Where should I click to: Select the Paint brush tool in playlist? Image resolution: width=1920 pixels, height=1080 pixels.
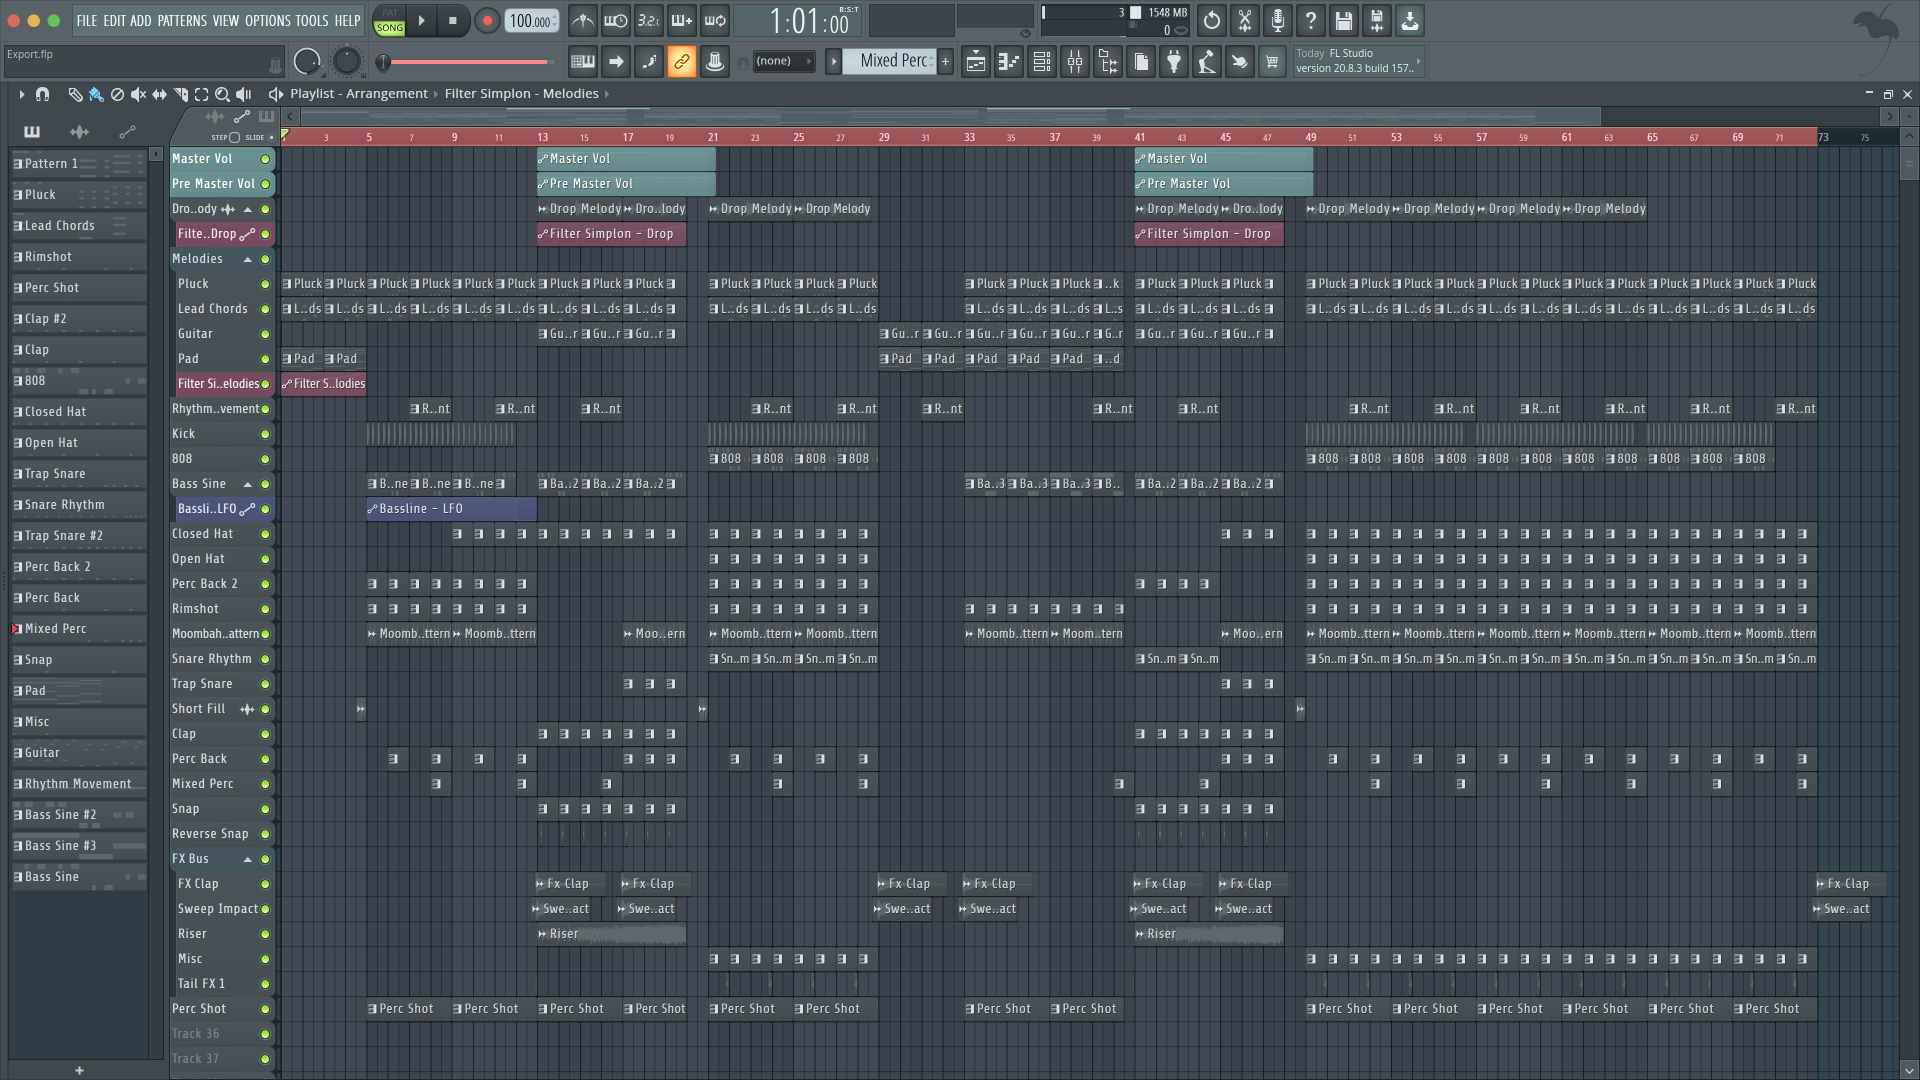coord(96,94)
